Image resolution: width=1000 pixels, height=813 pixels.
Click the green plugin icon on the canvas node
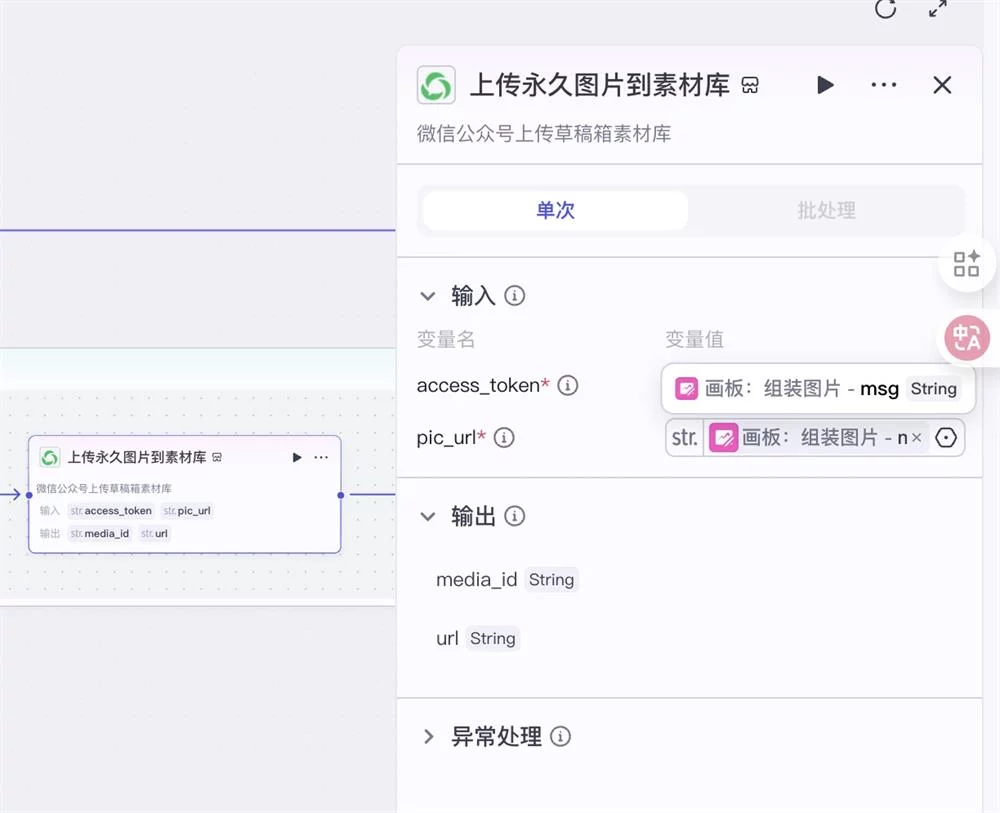pos(49,457)
